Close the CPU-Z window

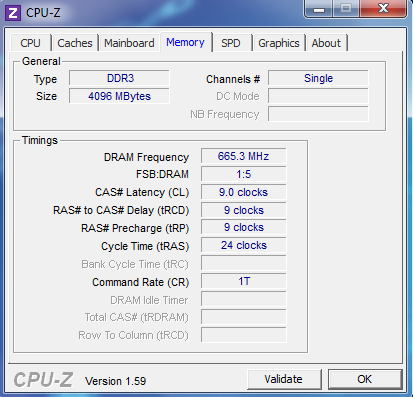point(383,8)
